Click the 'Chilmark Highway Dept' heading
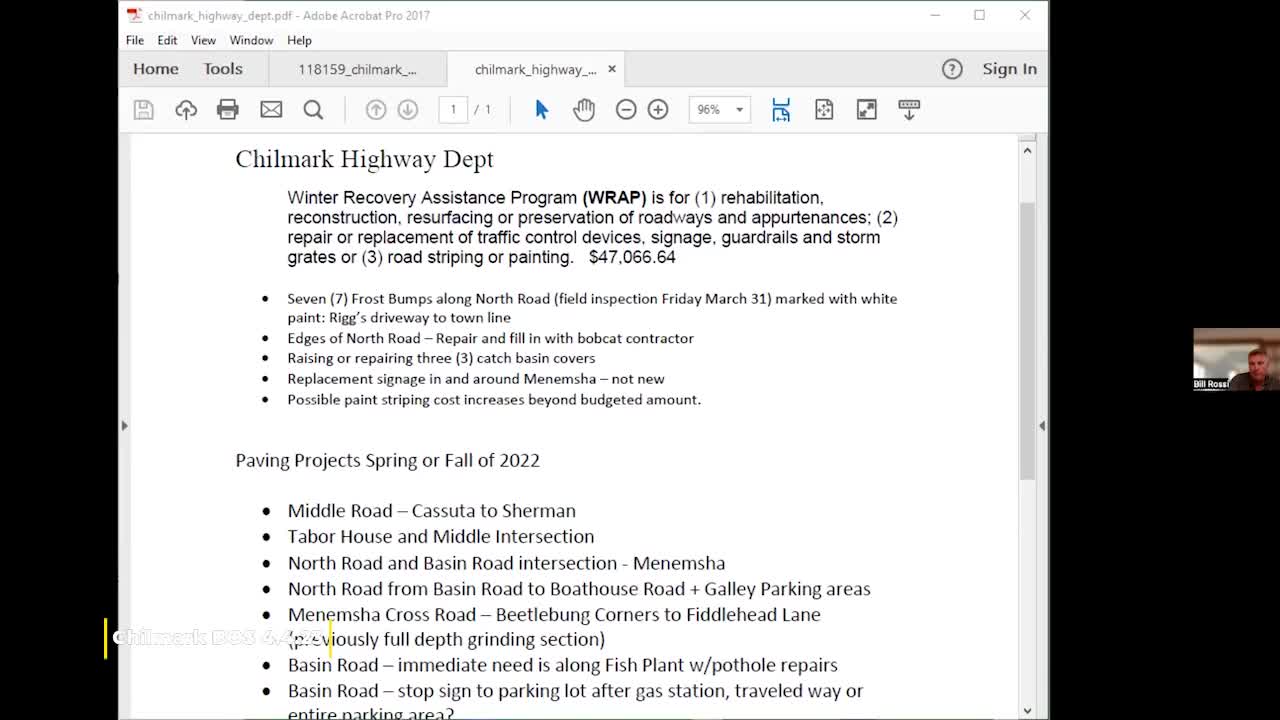The image size is (1280, 720). (365, 159)
